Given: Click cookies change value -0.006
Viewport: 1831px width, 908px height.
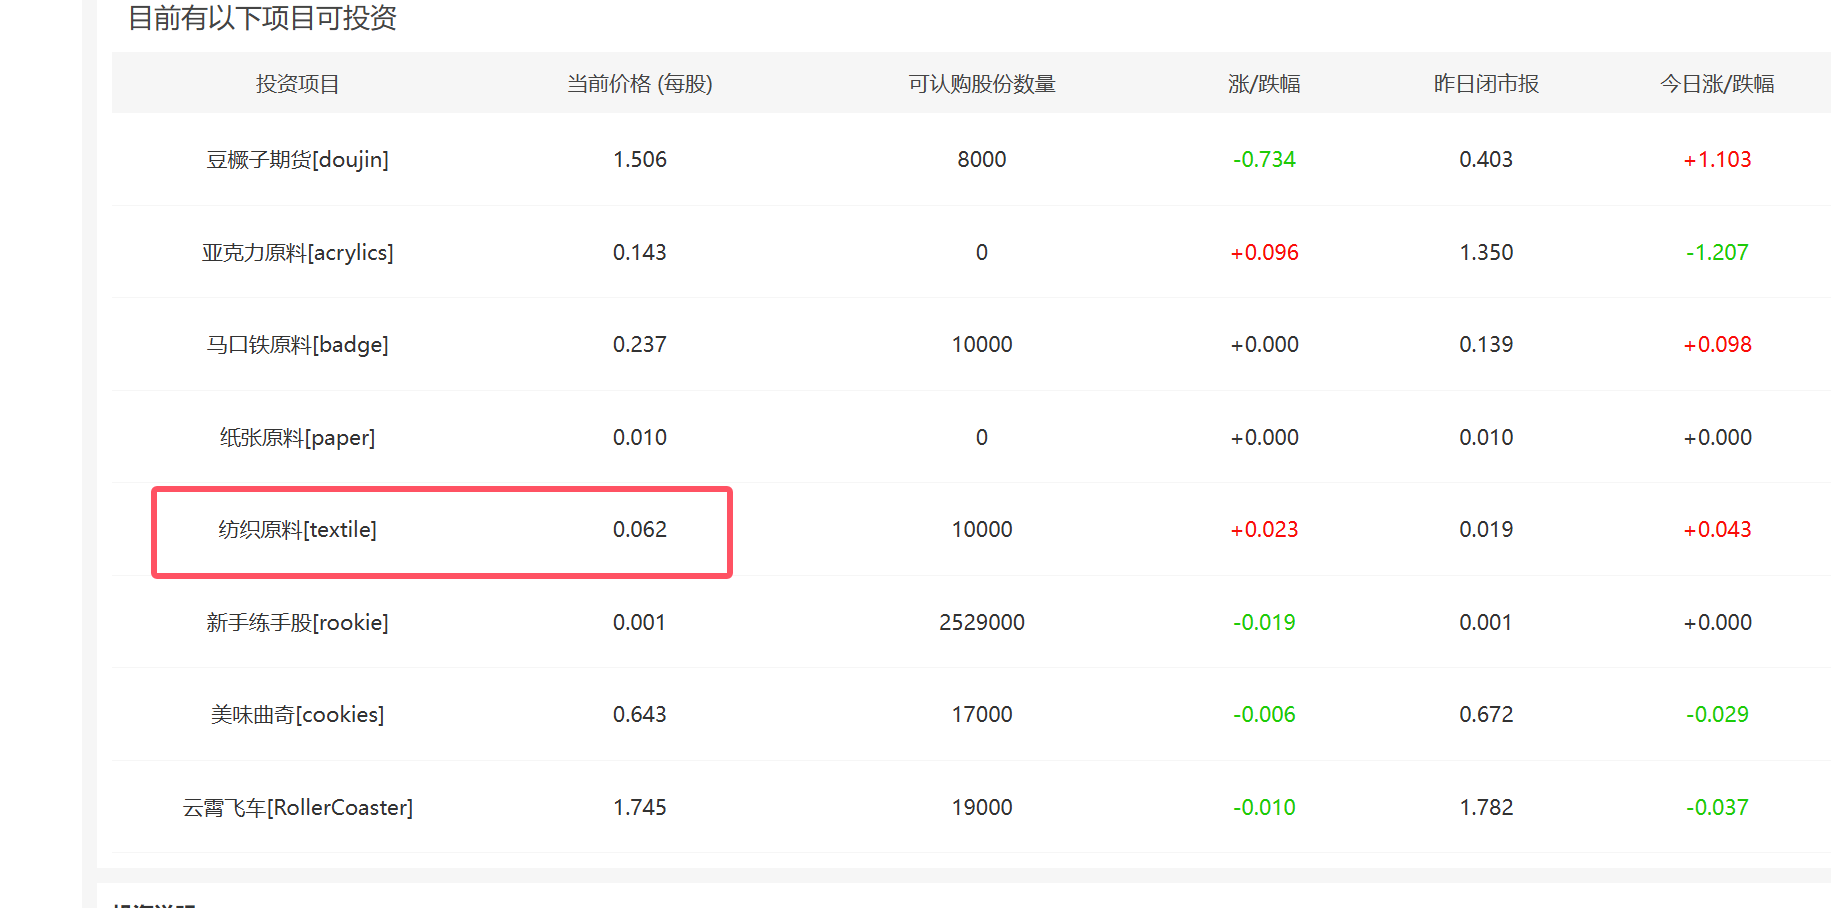Looking at the screenshot, I should [1264, 715].
